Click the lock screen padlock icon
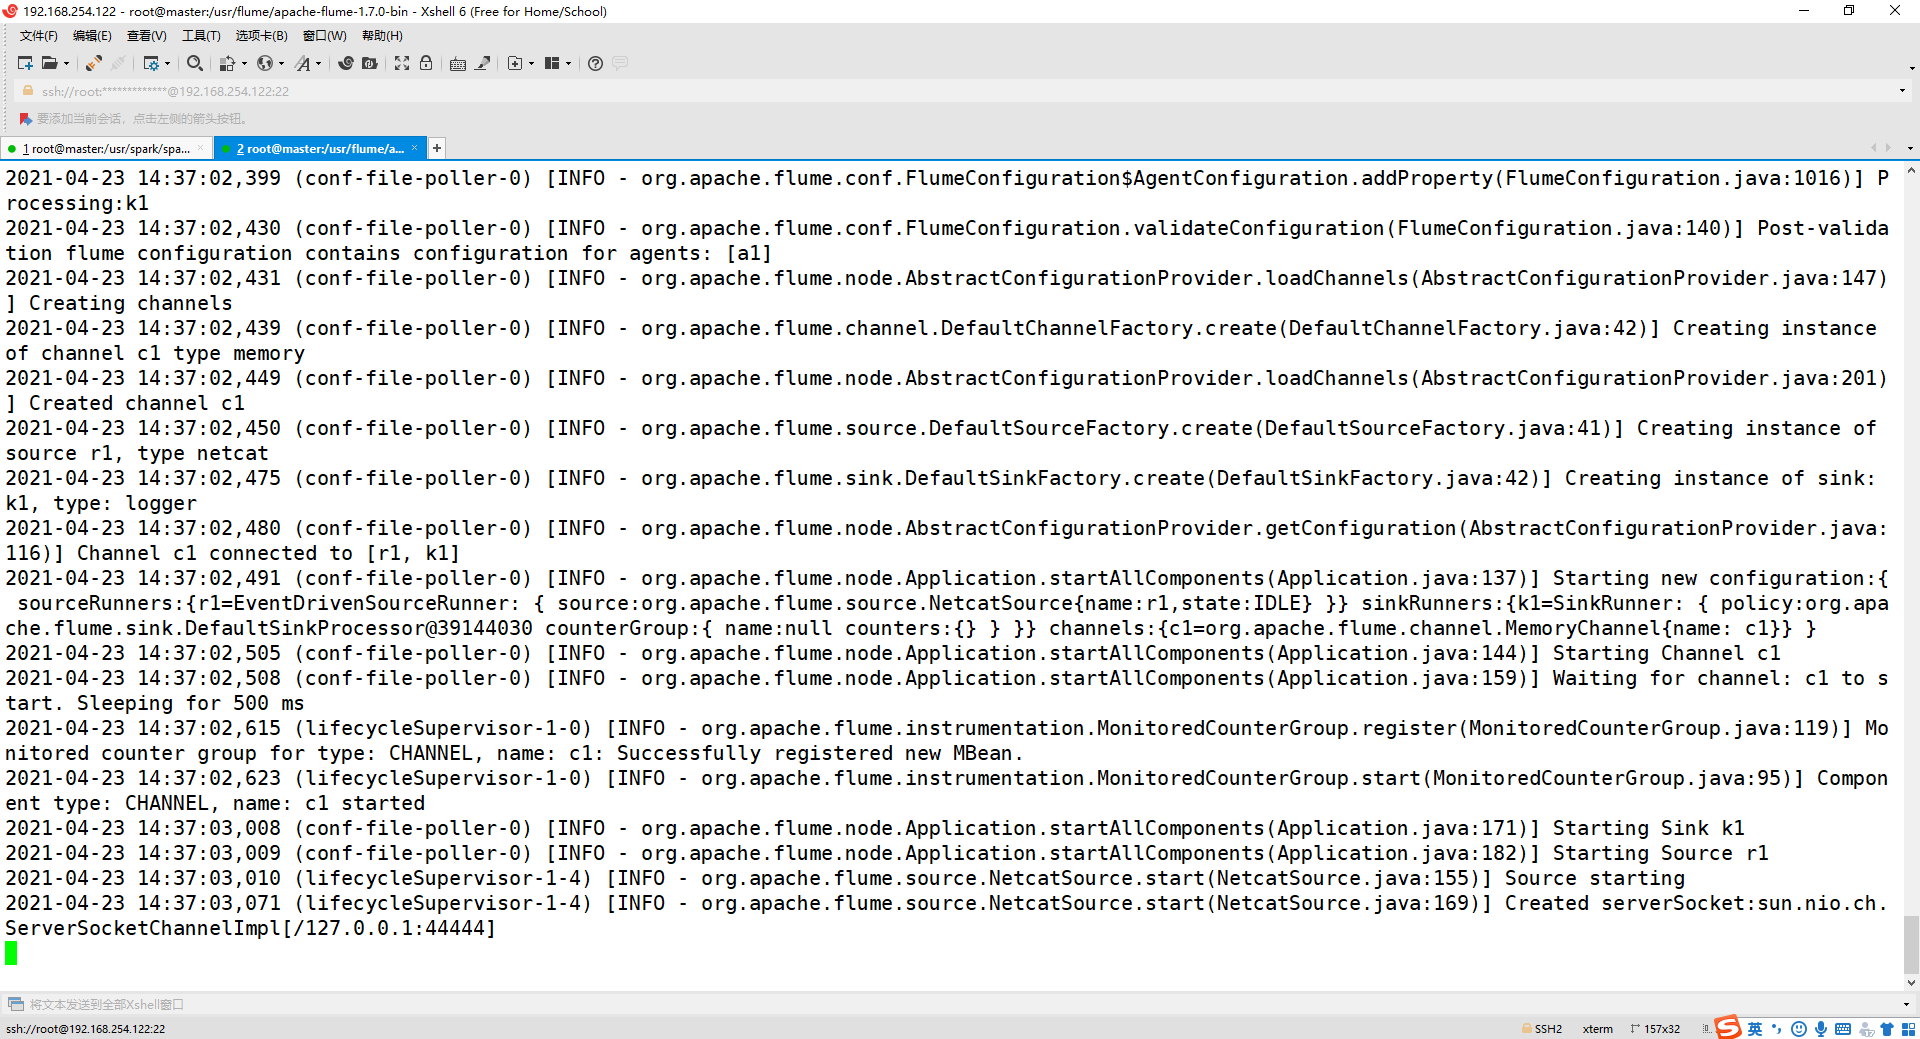The image size is (1920, 1039). 426,63
